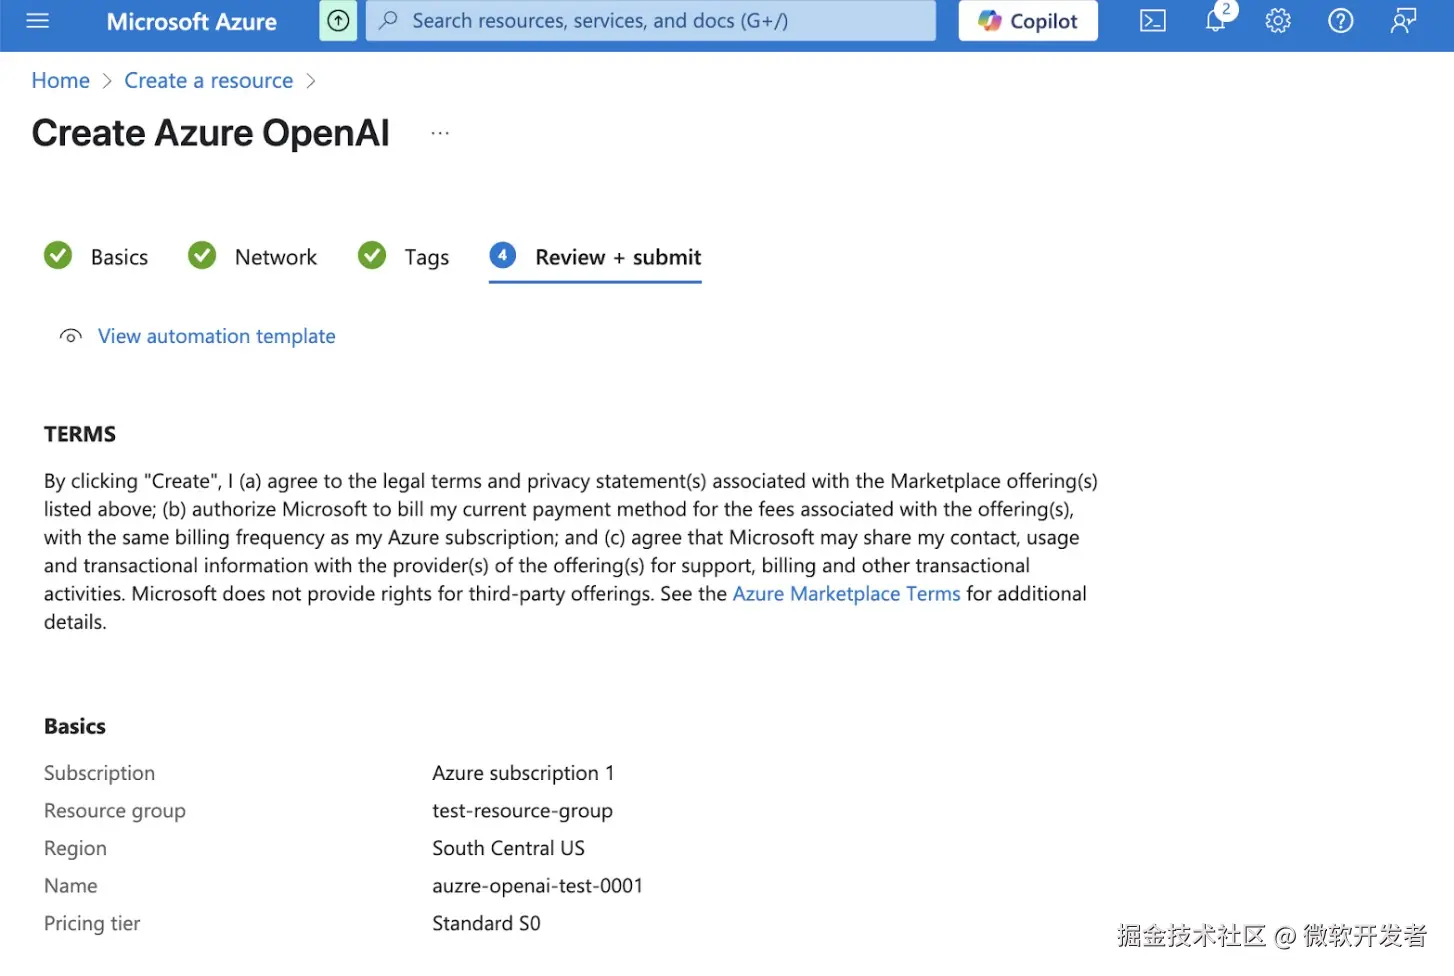Click the Region label
1454x976 pixels.
75,848
